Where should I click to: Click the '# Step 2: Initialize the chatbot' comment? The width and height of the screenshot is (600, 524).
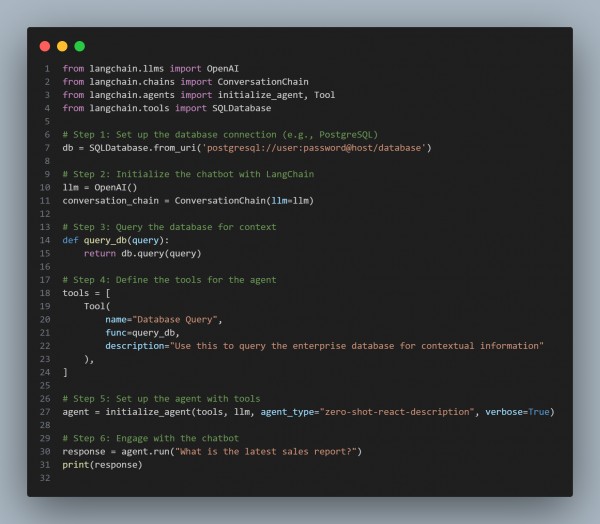point(188,174)
